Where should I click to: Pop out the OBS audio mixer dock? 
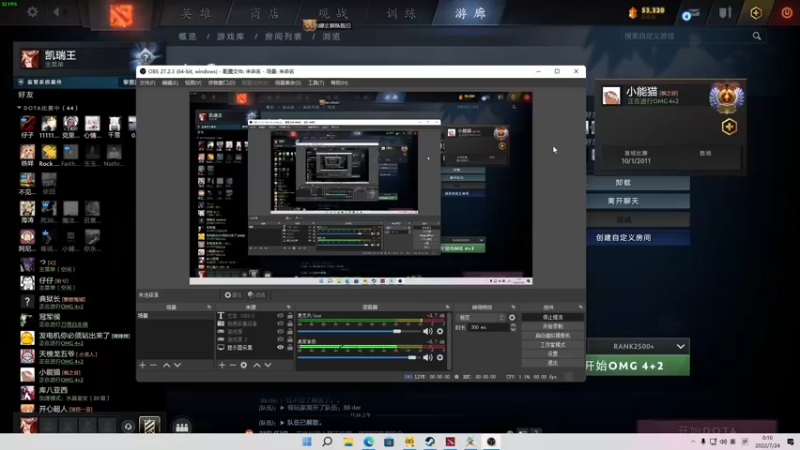point(447,307)
